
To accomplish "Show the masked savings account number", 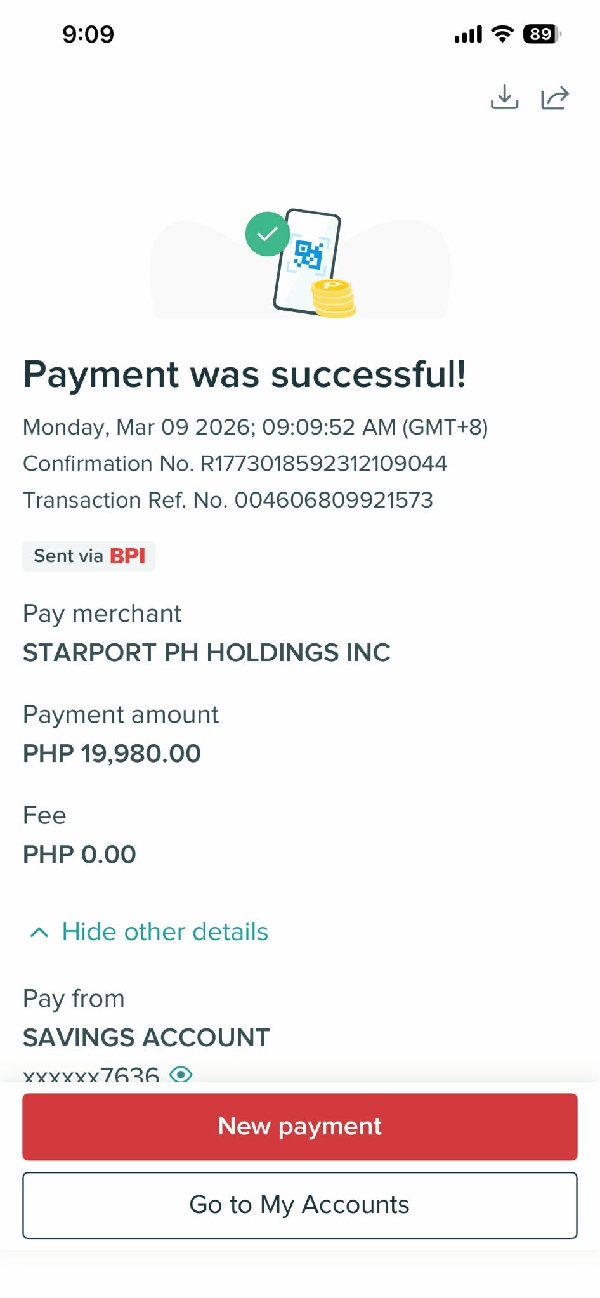I will pyautogui.click(x=181, y=1075).
